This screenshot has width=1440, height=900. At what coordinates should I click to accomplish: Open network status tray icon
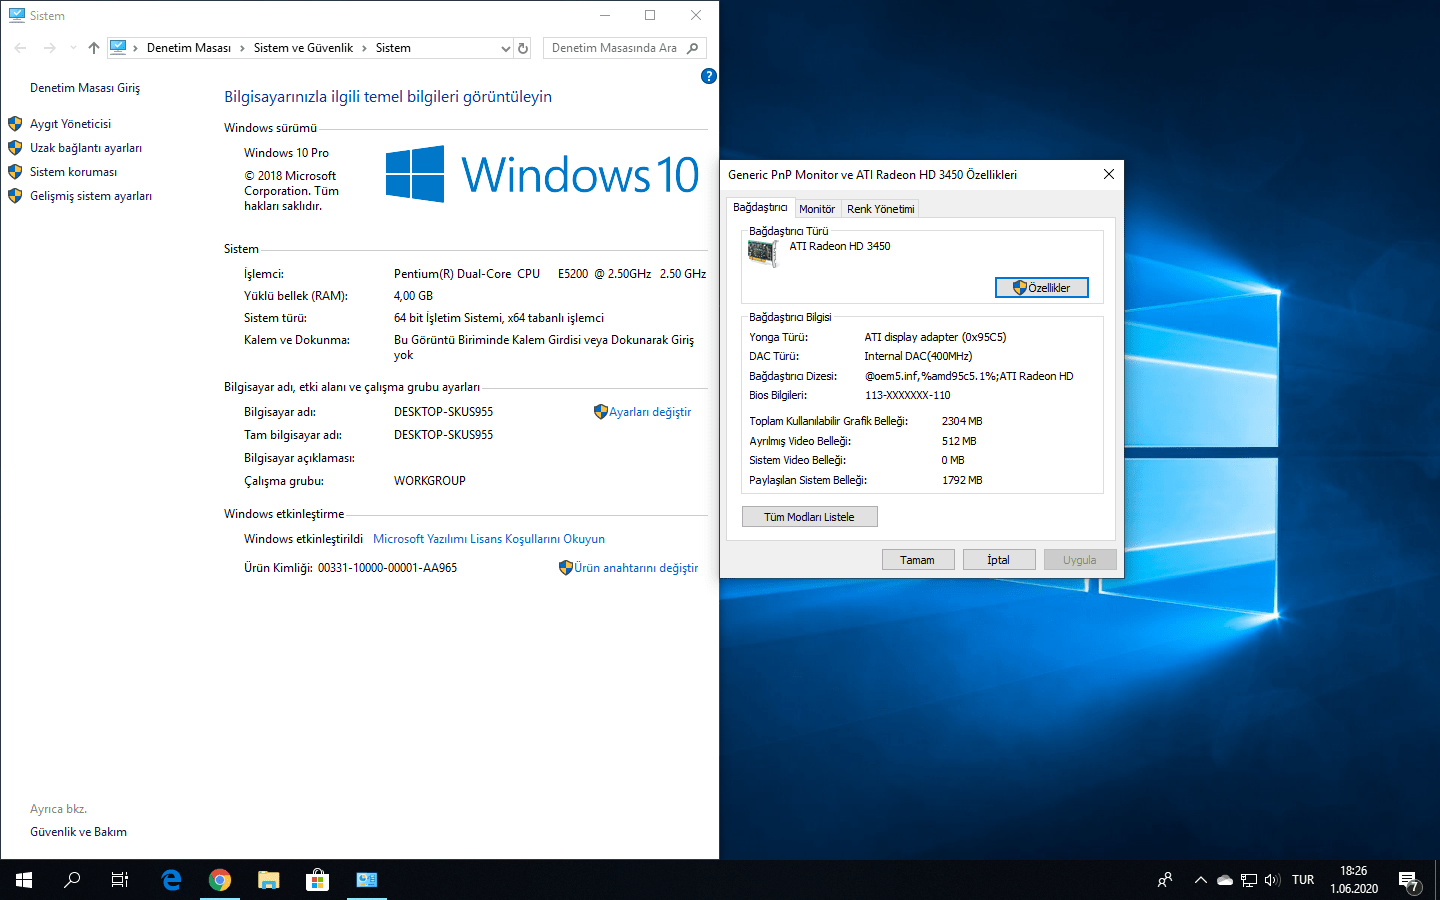tap(1249, 880)
